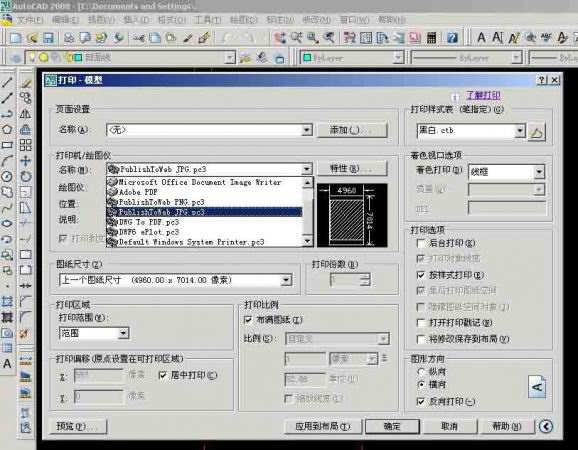The image size is (578, 450).
Task: Select the Polygon draw tool in left toolbar
Action: (x=7, y=129)
